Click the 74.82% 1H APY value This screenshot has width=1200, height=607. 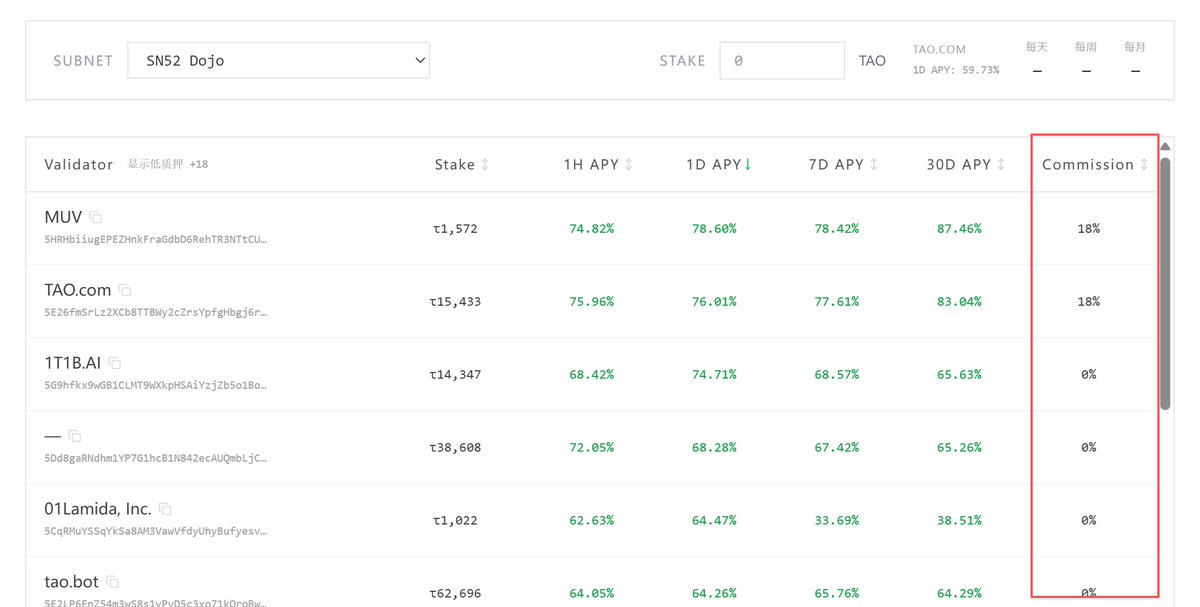(x=591, y=229)
